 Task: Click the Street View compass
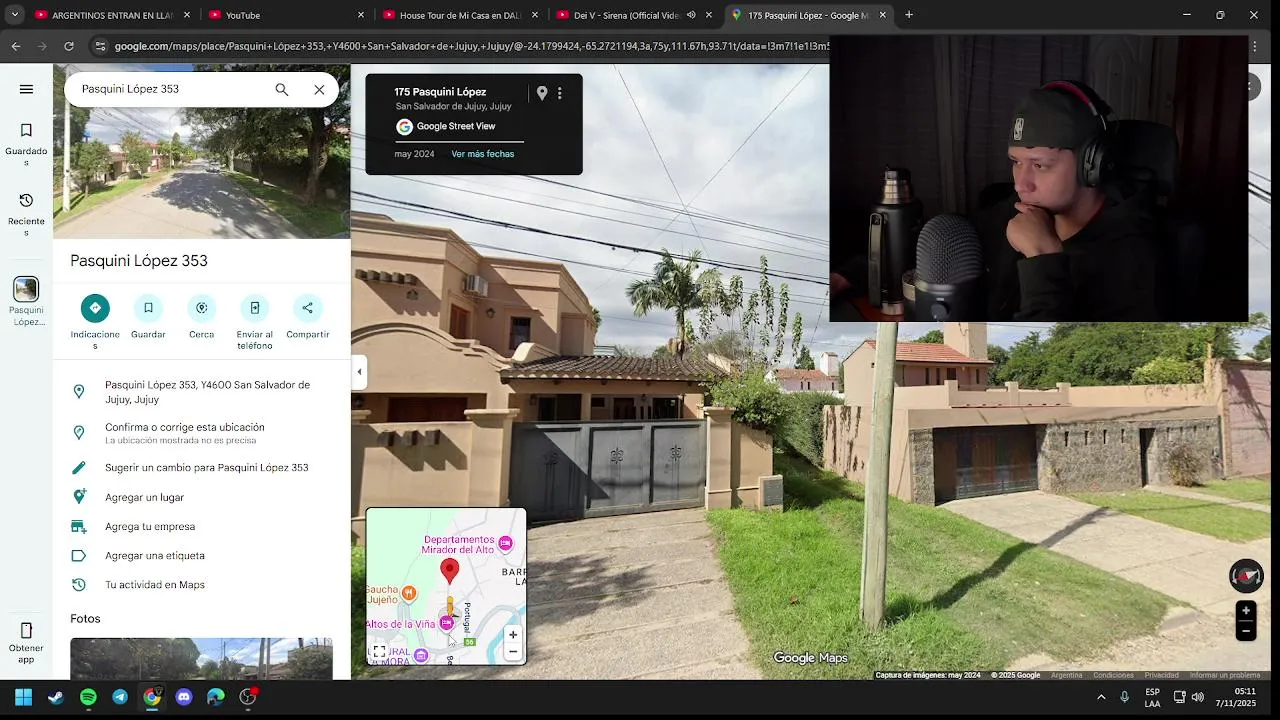1246,576
